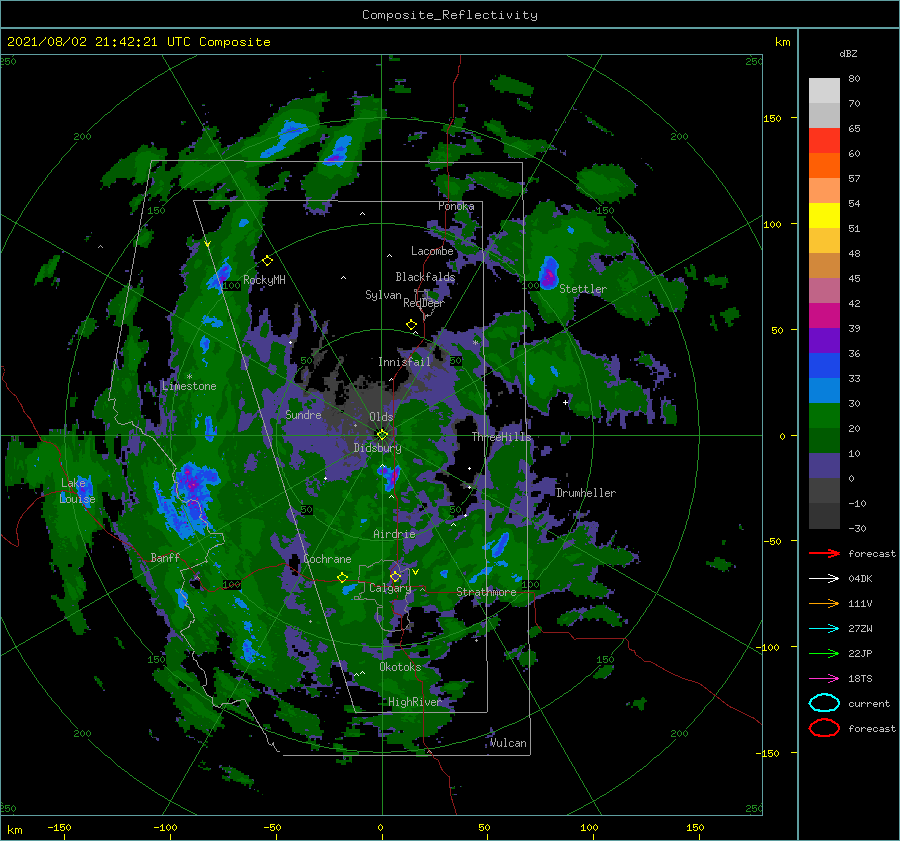Click the Innisfail label
This screenshot has height=841, width=900.
404,362
